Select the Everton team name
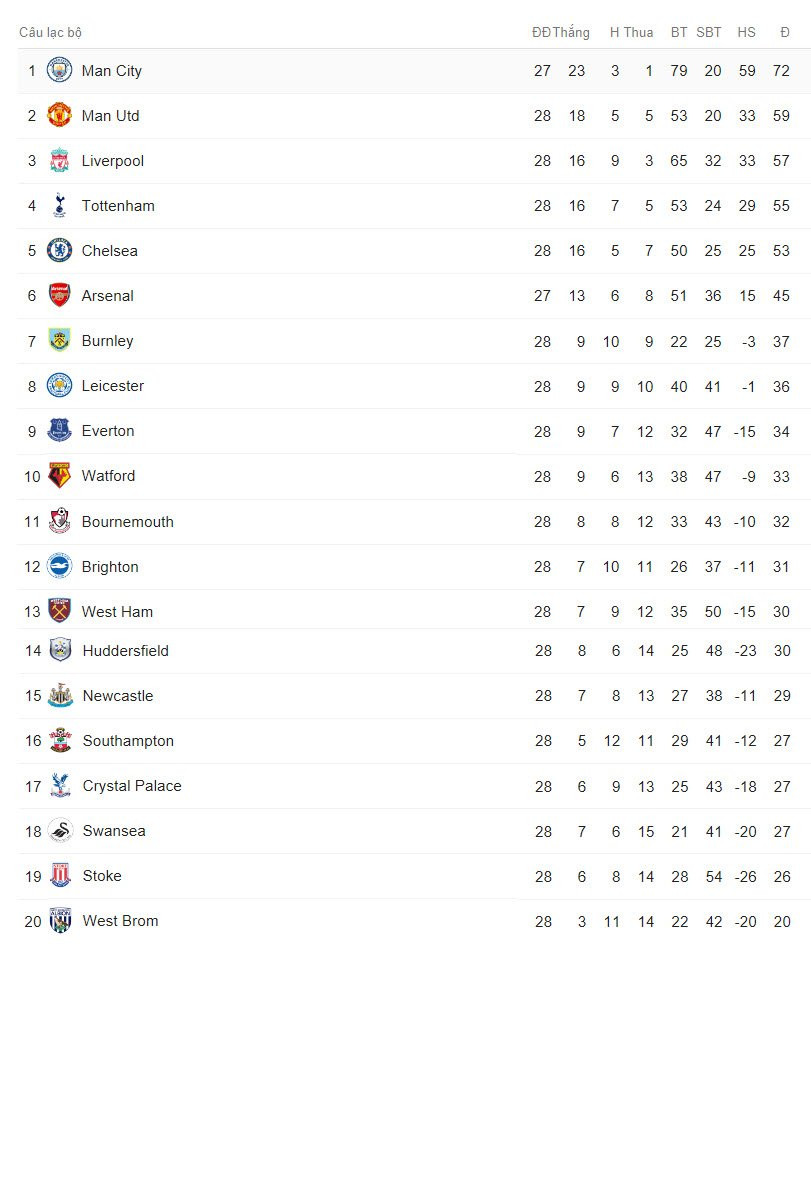This screenshot has width=811, height=1200. pos(108,431)
